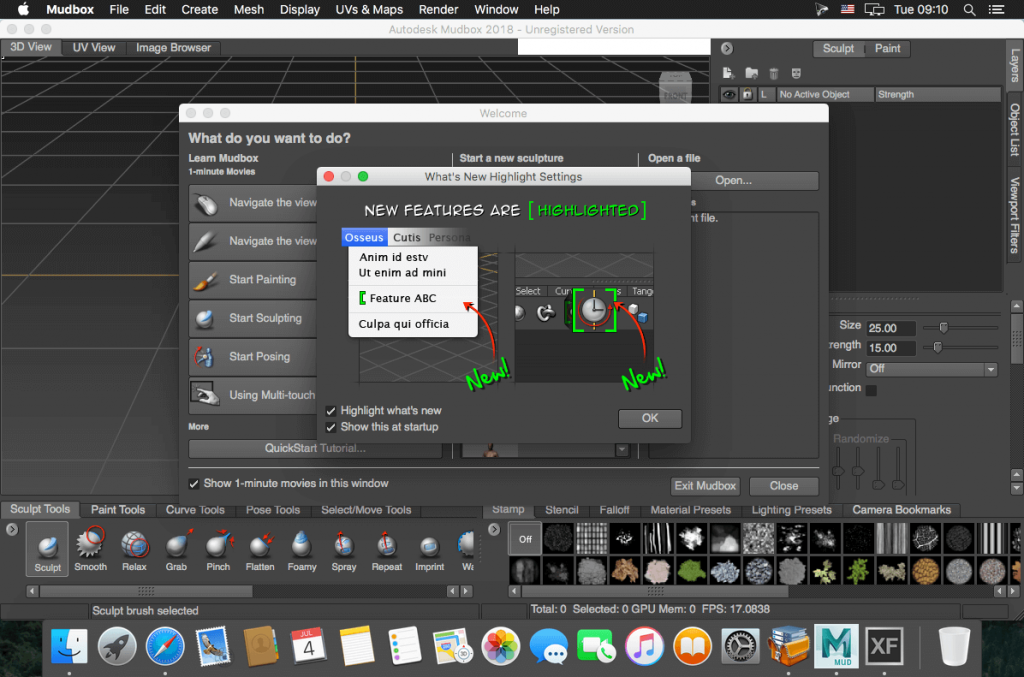Select the Relax sculpt tool
Image resolution: width=1024 pixels, height=677 pixels.
pyautogui.click(x=134, y=549)
